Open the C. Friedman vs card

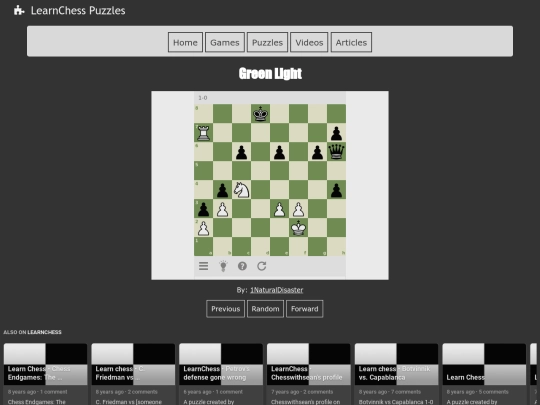133,374
